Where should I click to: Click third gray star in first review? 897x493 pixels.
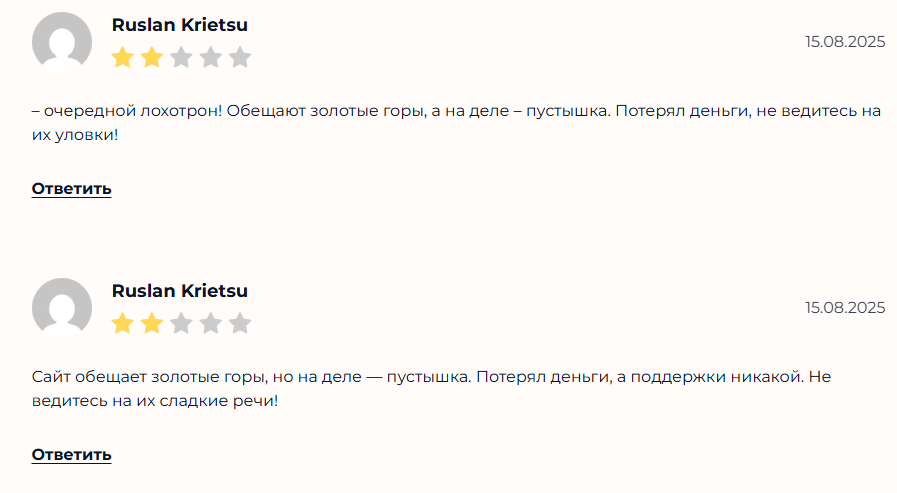(x=181, y=57)
